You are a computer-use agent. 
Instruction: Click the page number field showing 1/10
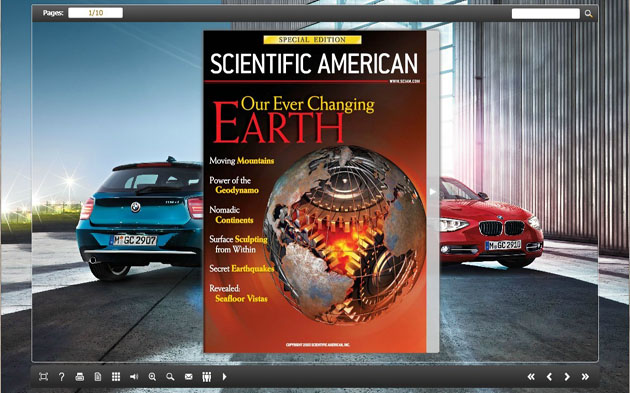[96, 13]
